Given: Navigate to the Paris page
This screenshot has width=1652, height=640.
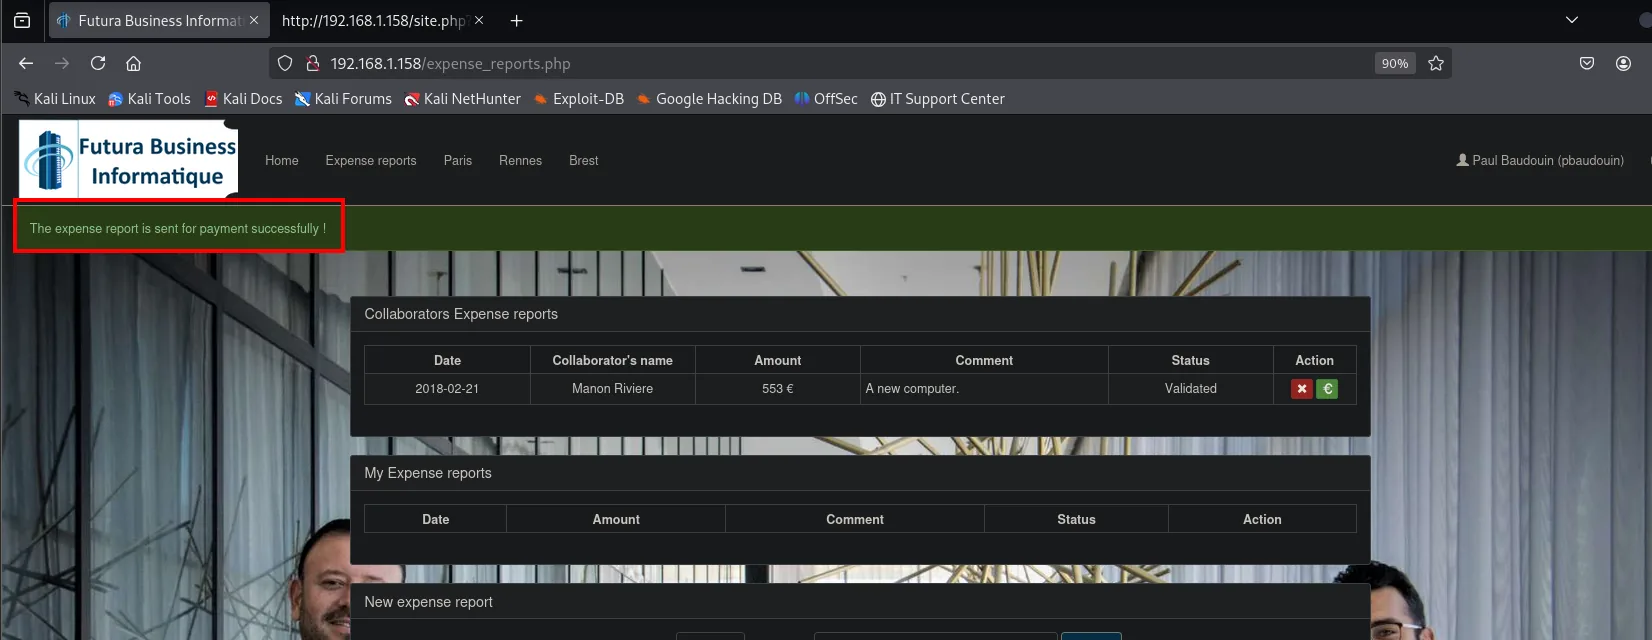Looking at the screenshot, I should click(458, 161).
